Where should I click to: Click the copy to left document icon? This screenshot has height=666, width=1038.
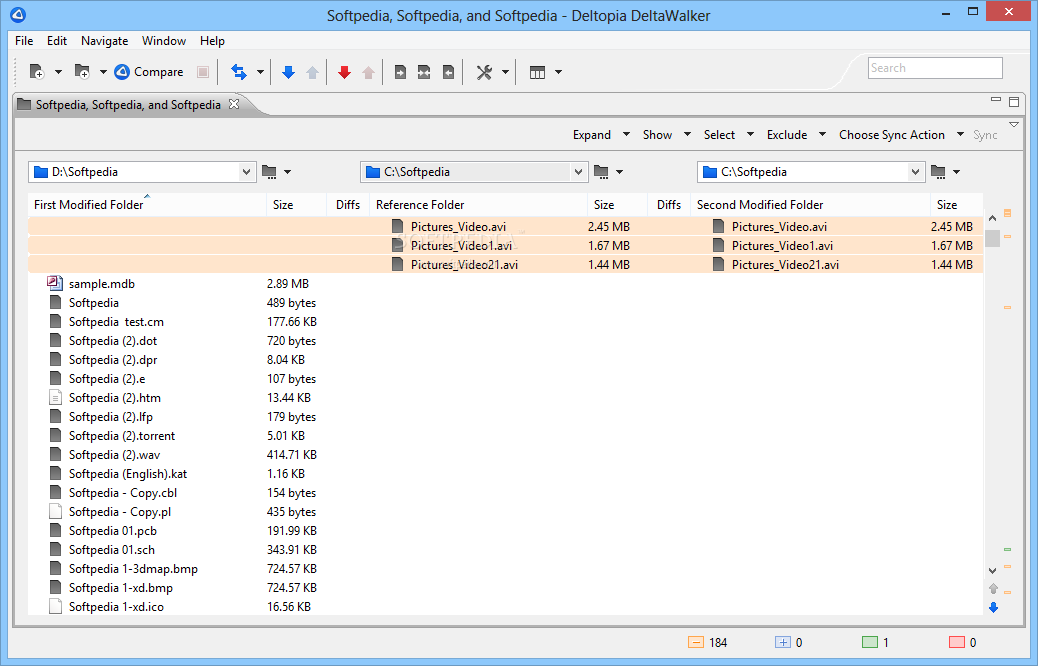[448, 71]
